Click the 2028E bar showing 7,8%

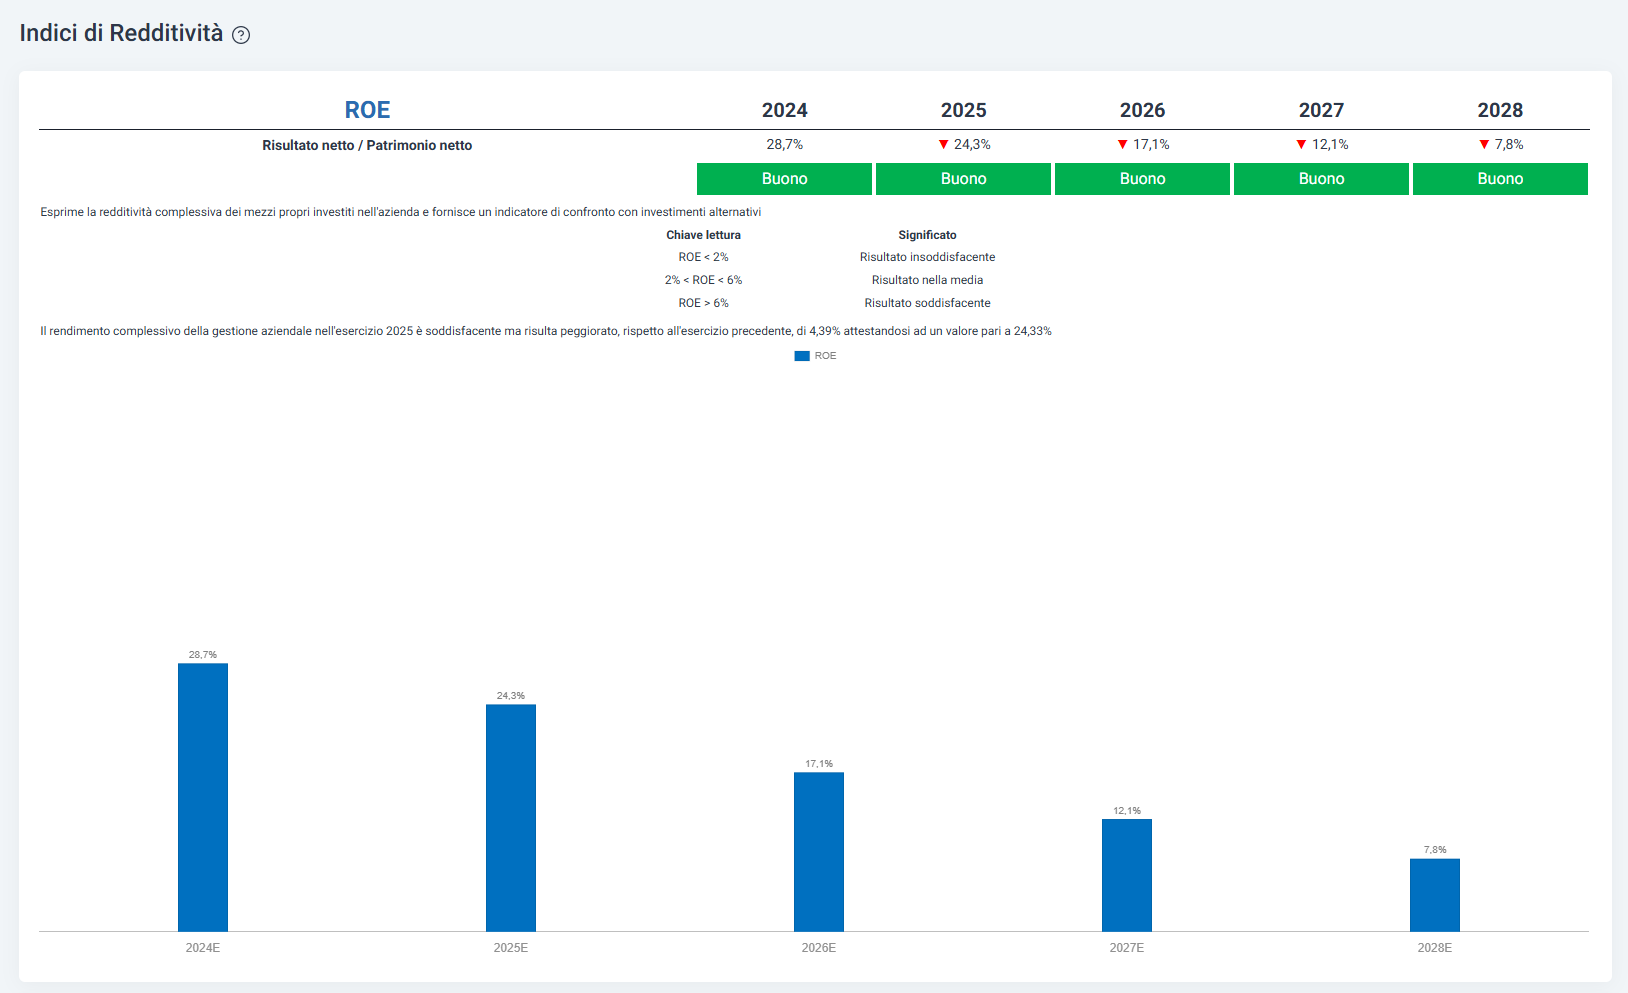[1435, 895]
